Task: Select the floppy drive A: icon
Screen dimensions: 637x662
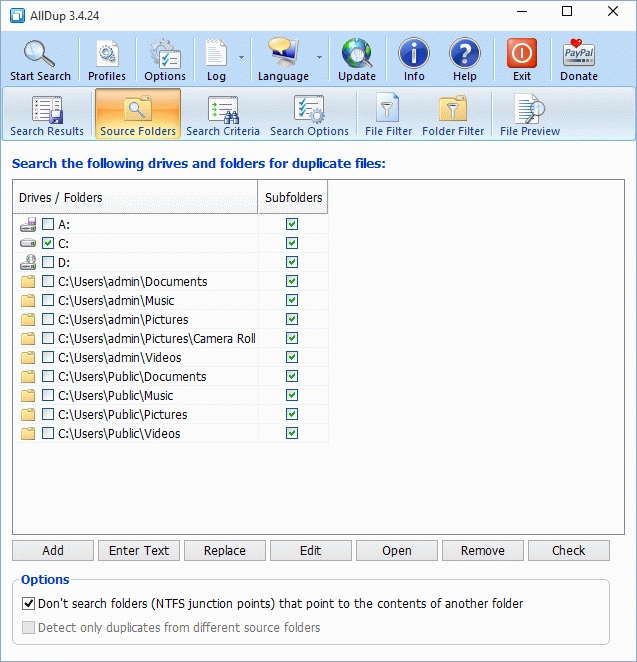Action: coord(28,224)
